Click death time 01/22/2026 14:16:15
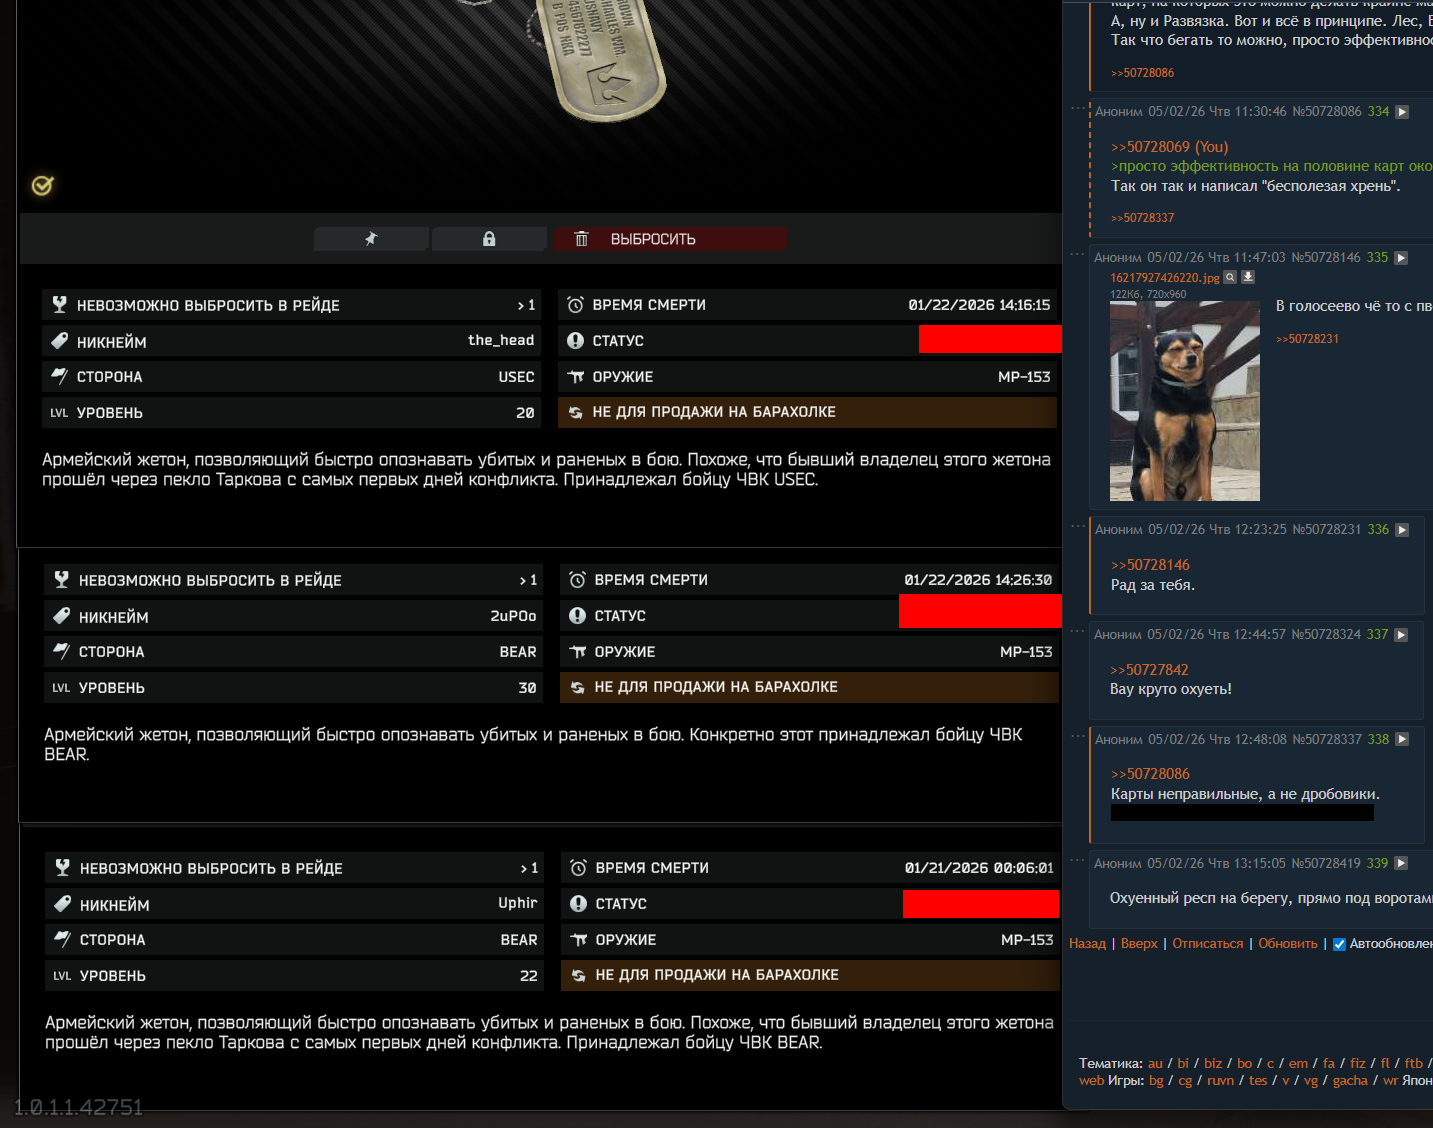 [x=979, y=305]
